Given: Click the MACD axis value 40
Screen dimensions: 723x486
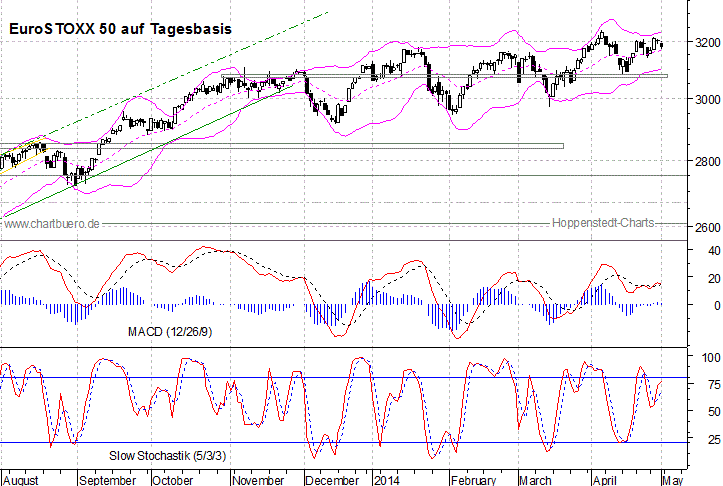Looking at the screenshot, I should [714, 251].
